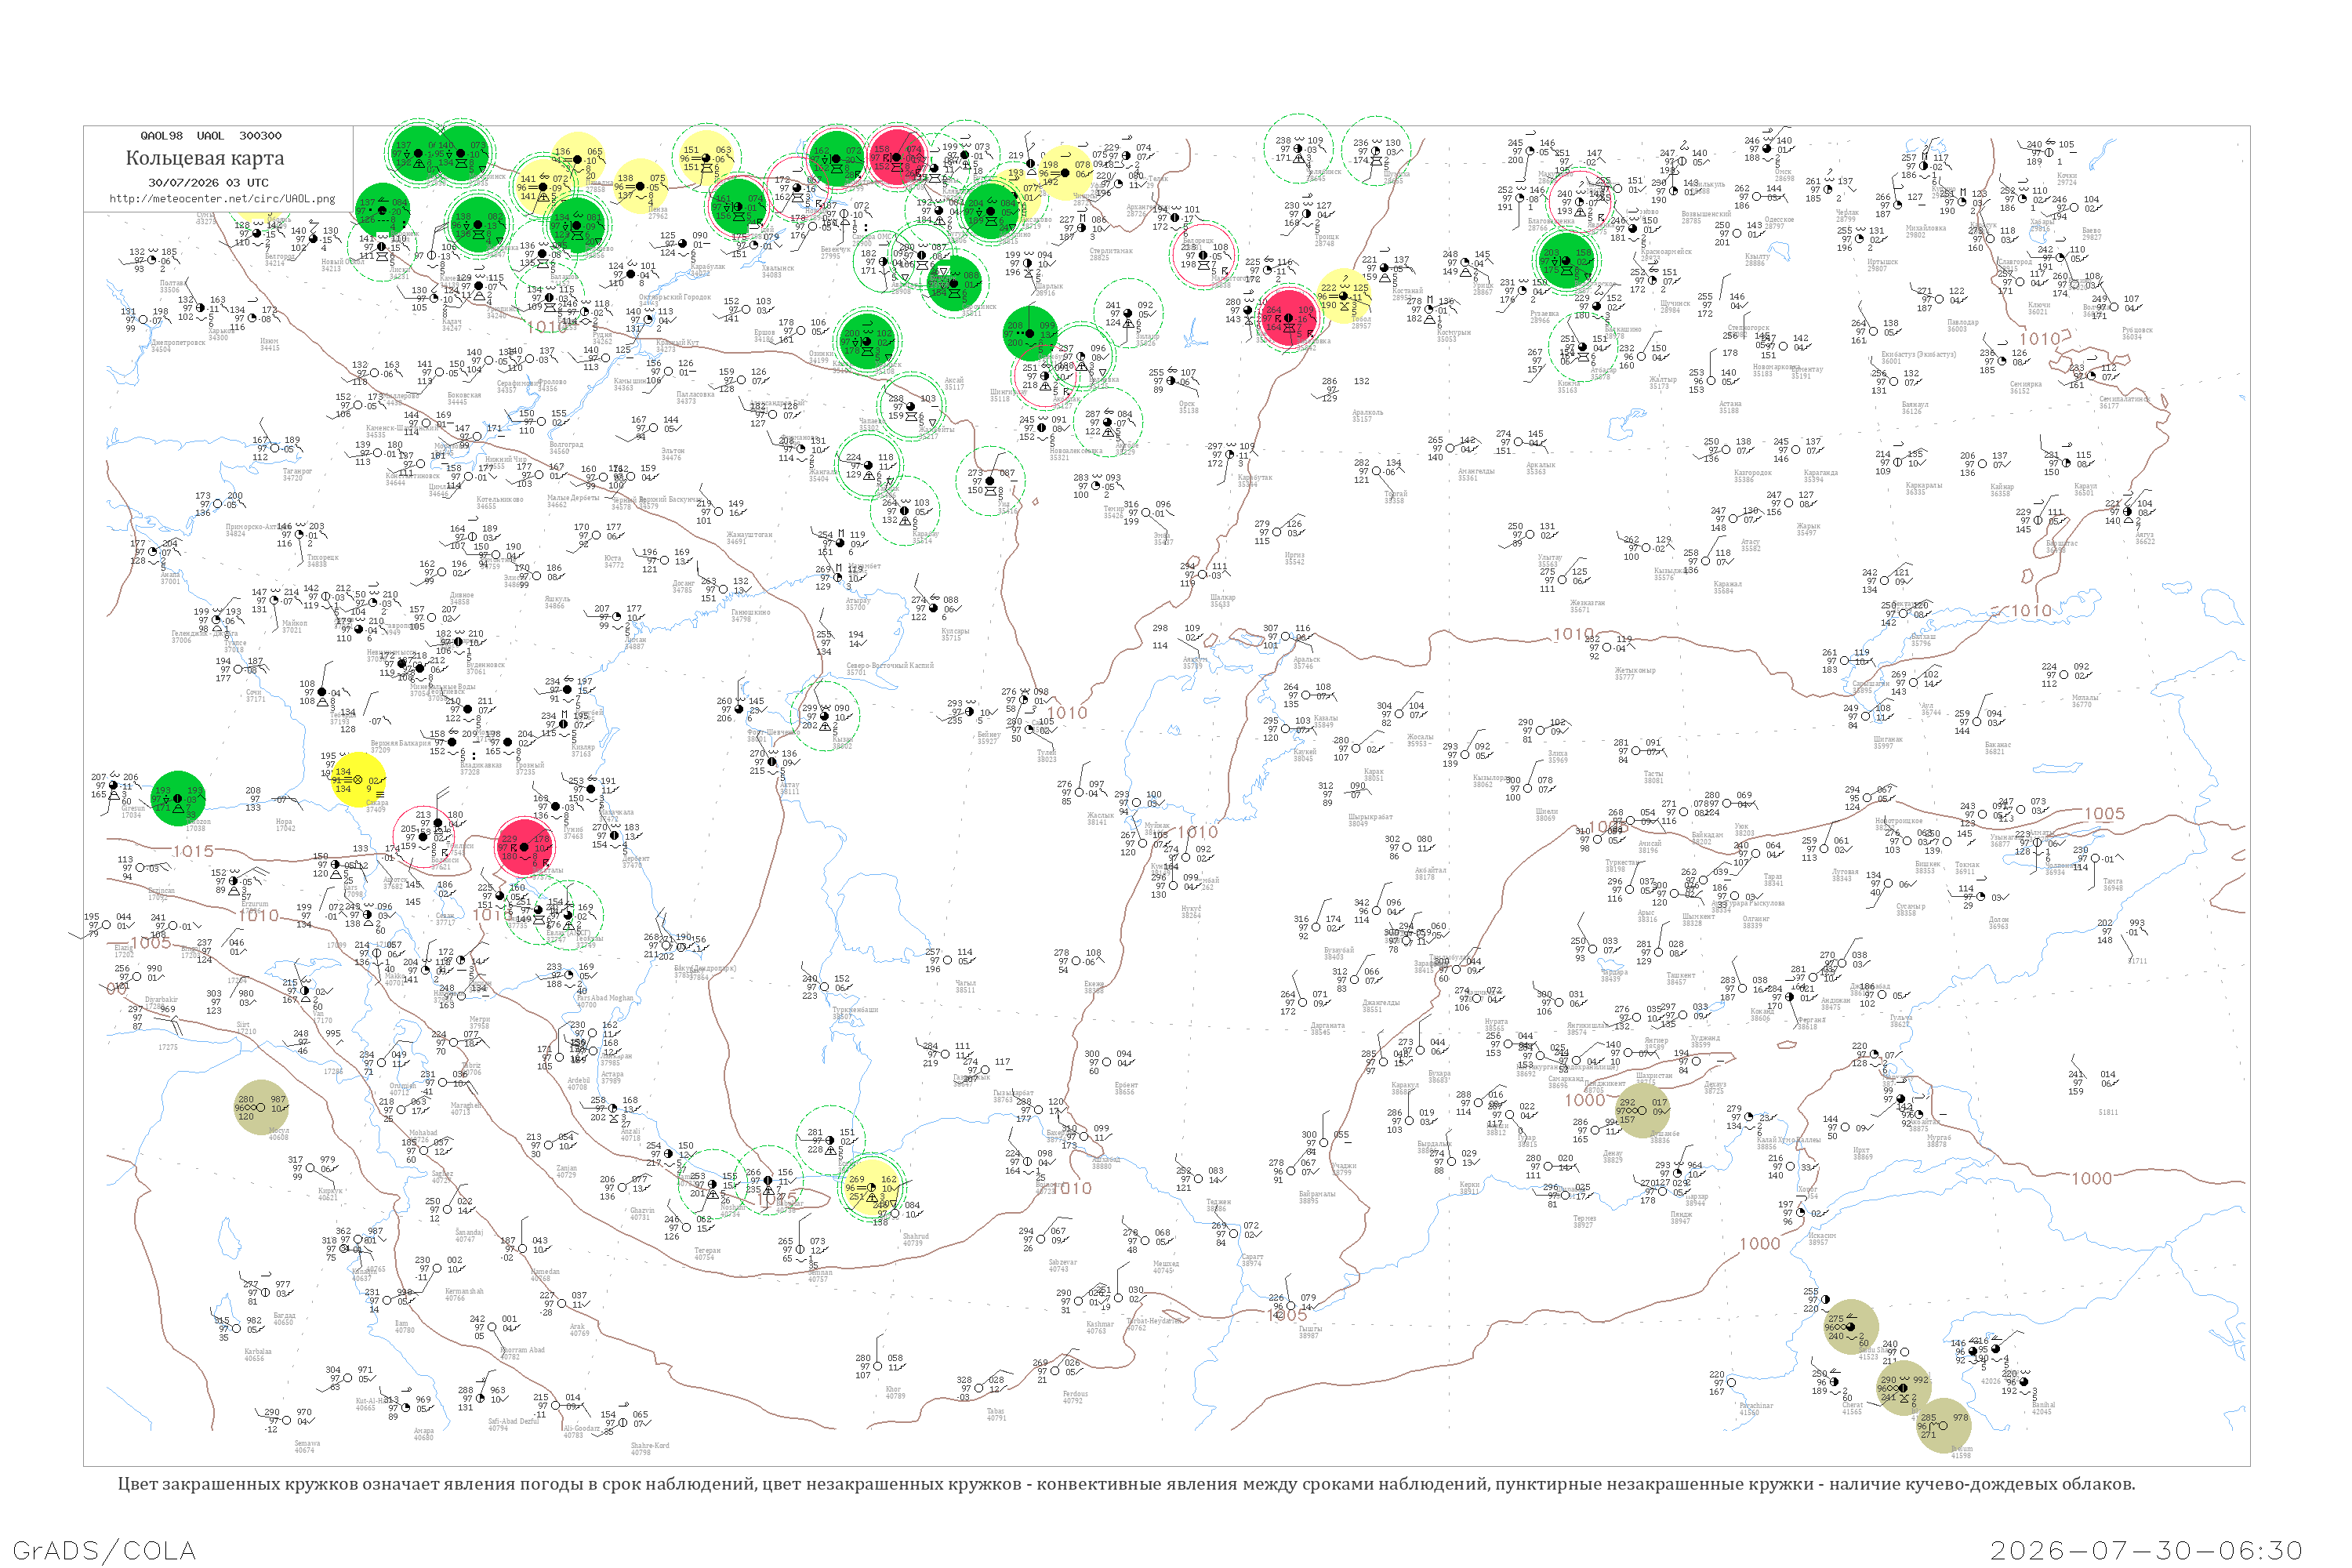The width and height of the screenshot is (2352, 1568).
Task: Click the "Торгай 35358" station label
Action: [x=1395, y=496]
